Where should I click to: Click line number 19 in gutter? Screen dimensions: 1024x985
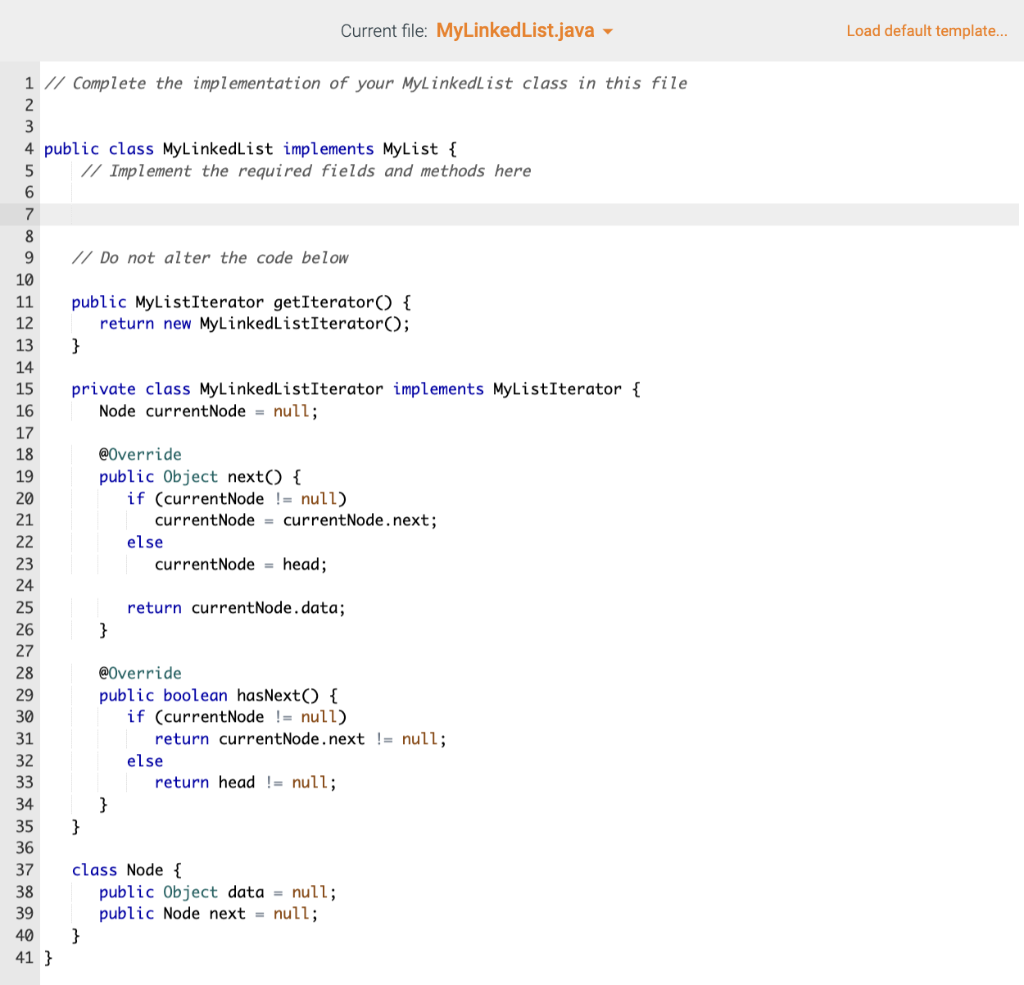pos(25,476)
